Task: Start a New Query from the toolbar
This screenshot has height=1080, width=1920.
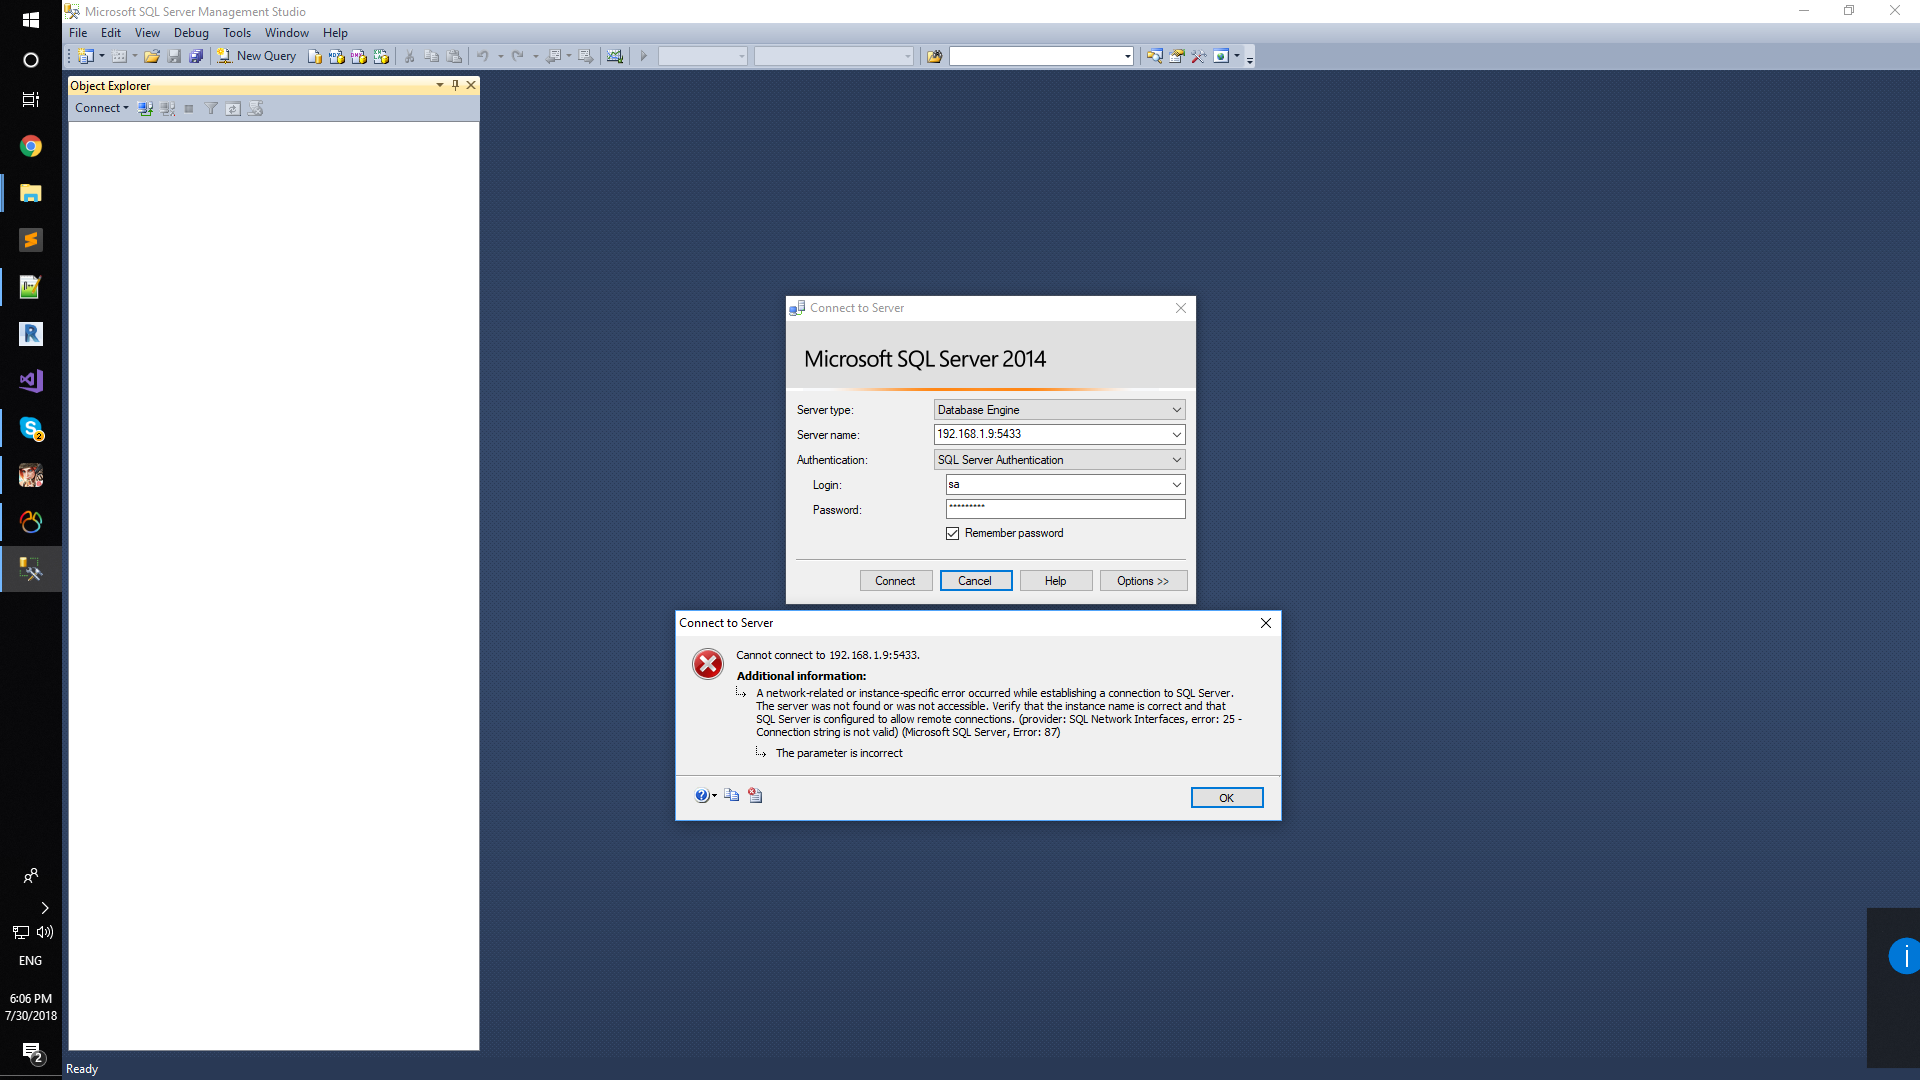Action: pos(257,56)
